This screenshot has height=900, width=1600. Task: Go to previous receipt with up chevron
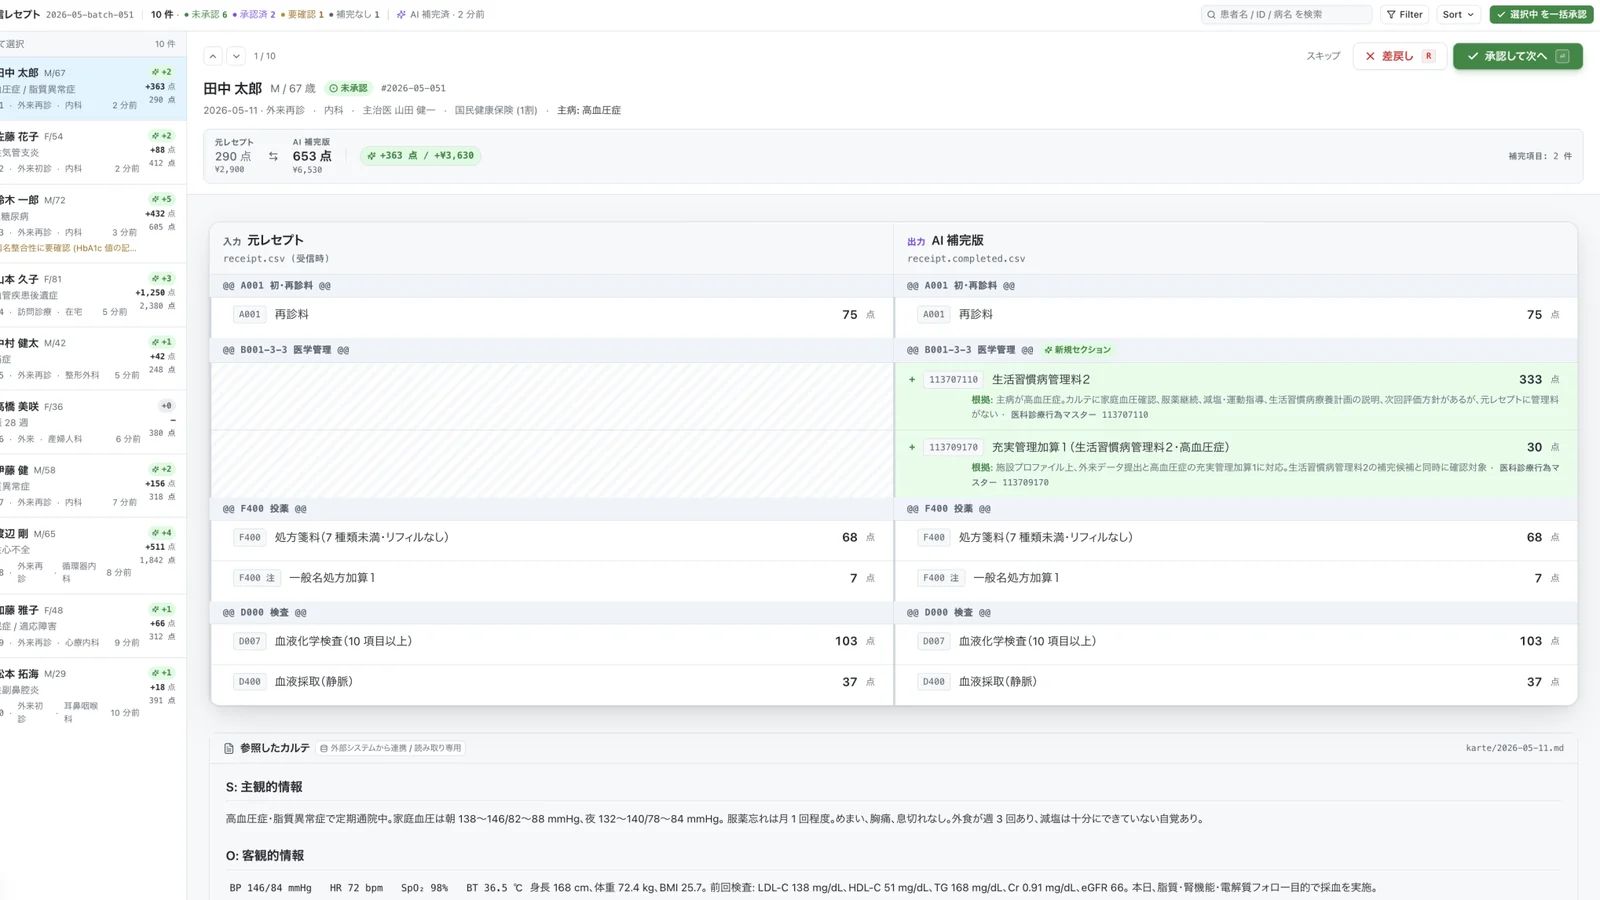click(213, 56)
